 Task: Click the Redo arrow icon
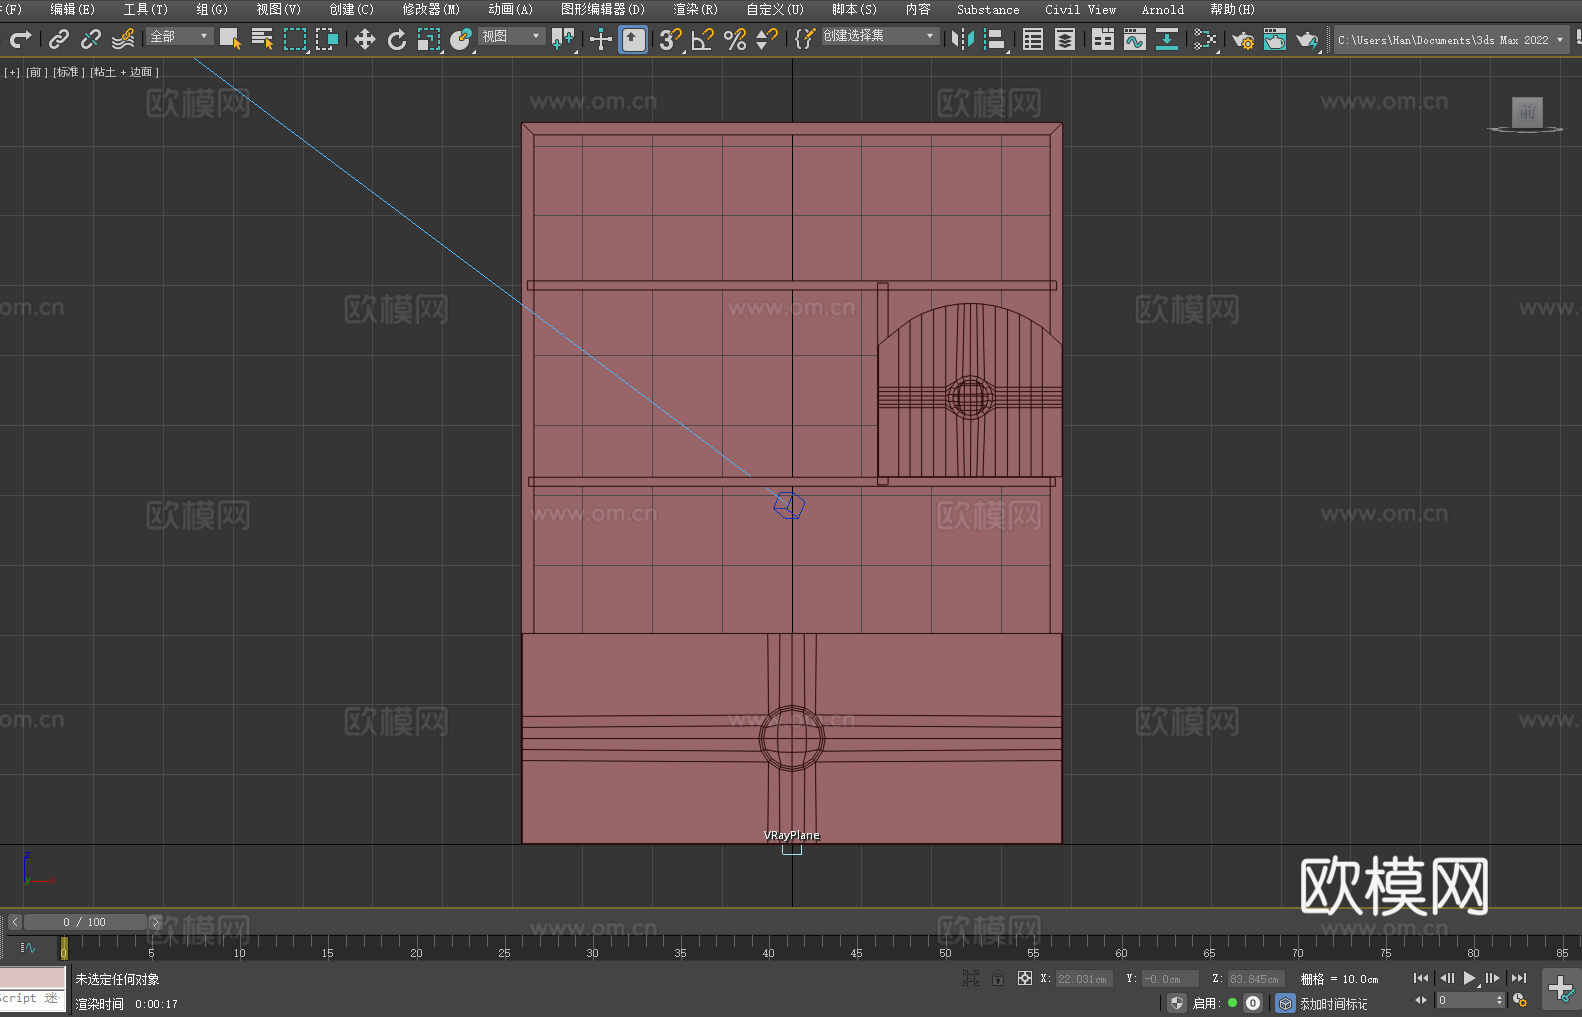[x=20, y=39]
